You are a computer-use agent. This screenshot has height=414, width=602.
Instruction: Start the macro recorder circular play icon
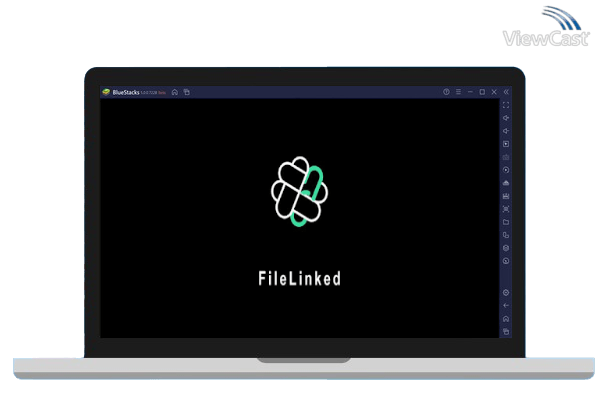click(506, 170)
